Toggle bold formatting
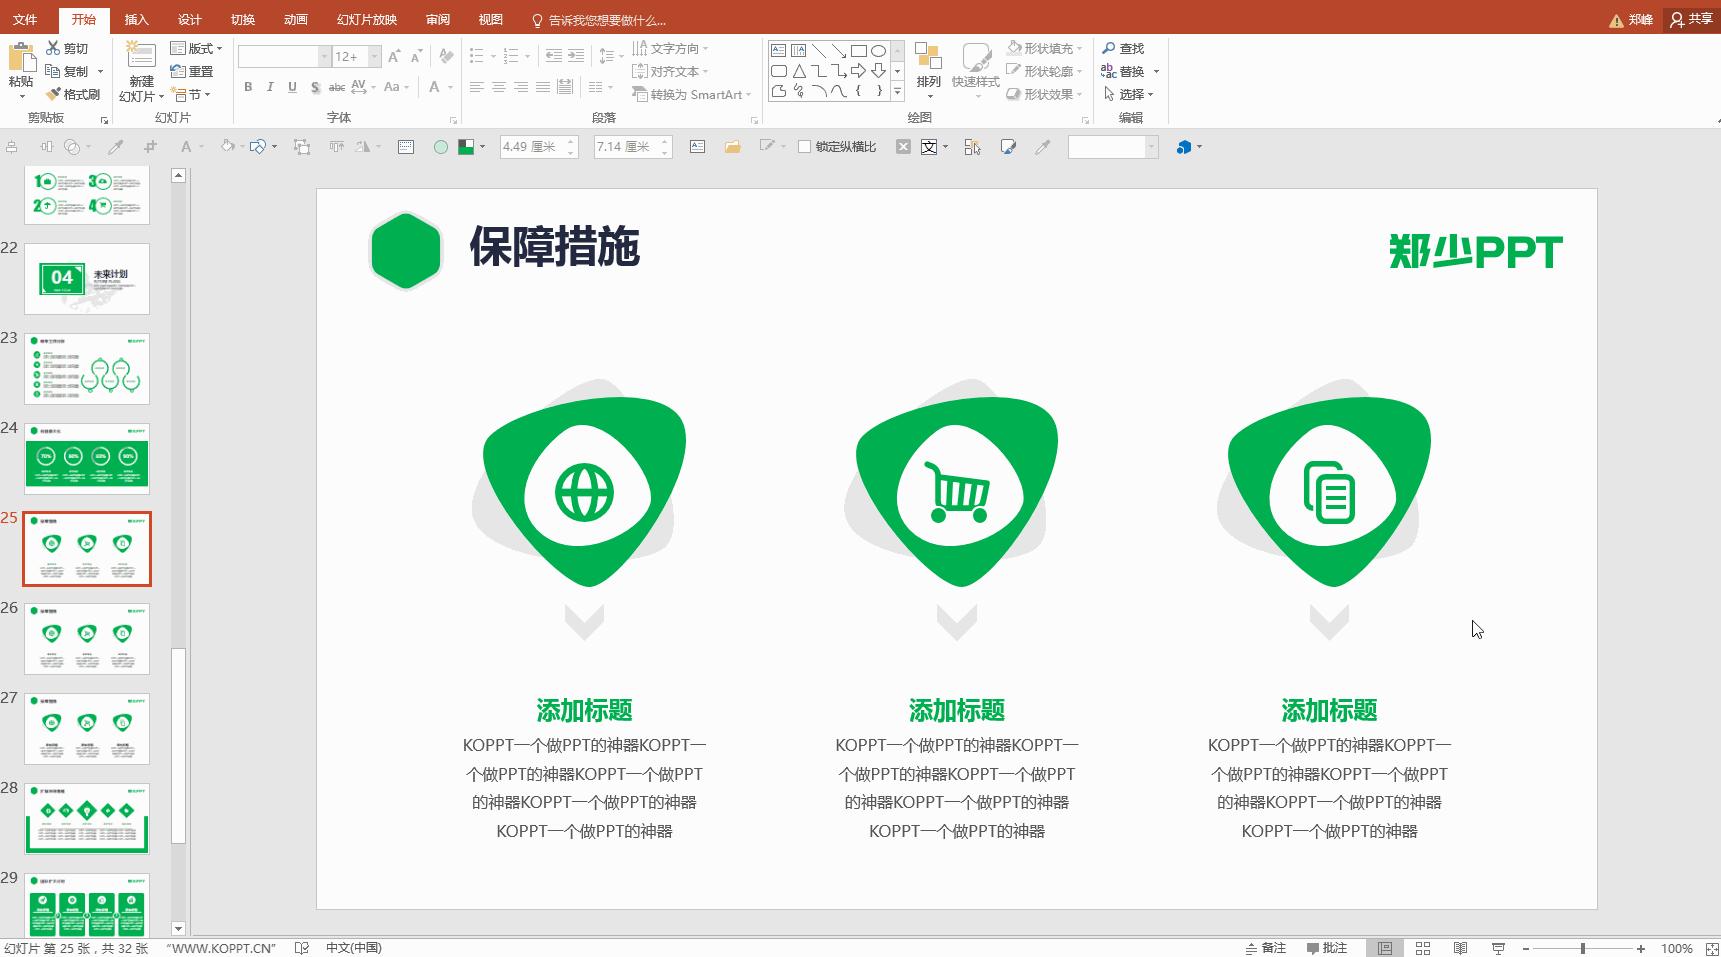 [x=248, y=87]
